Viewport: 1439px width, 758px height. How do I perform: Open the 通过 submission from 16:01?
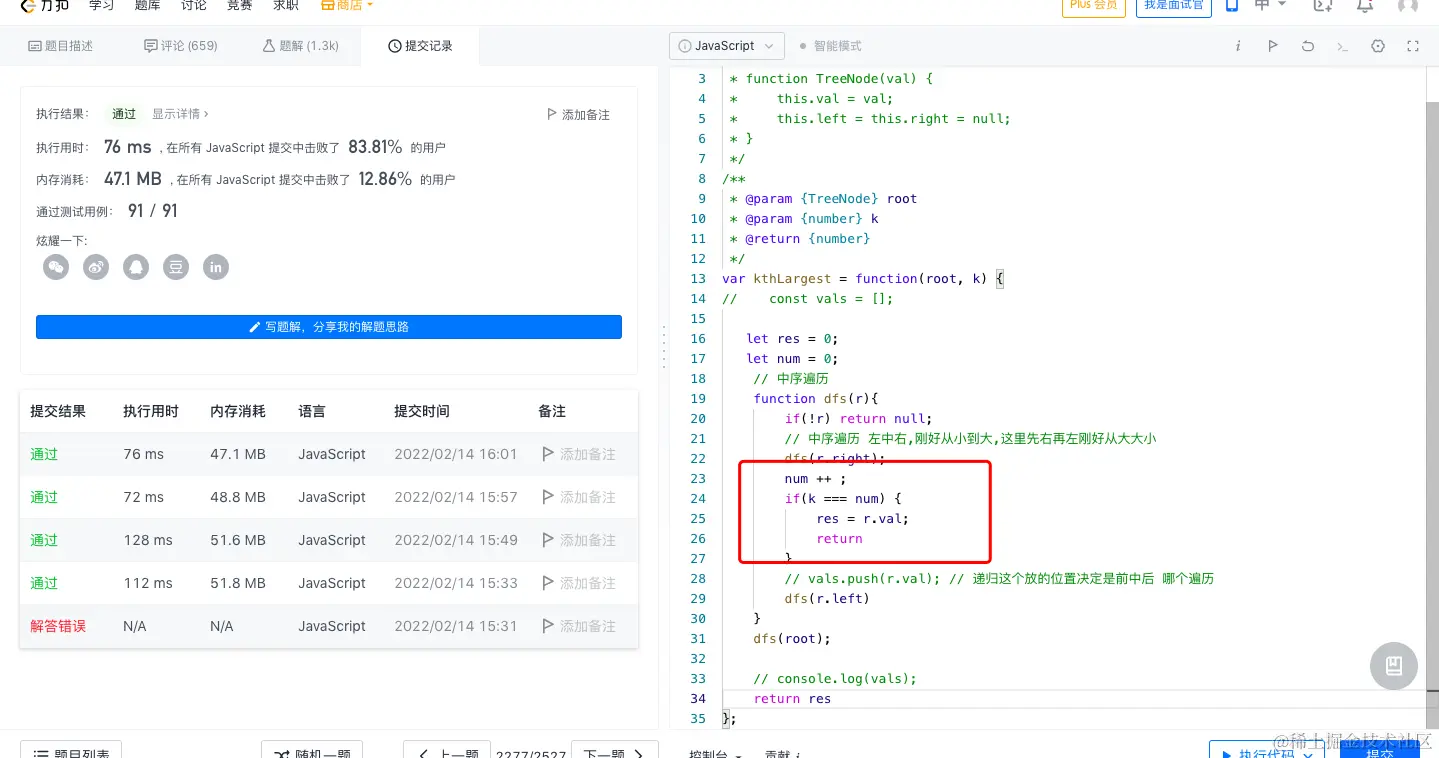44,454
